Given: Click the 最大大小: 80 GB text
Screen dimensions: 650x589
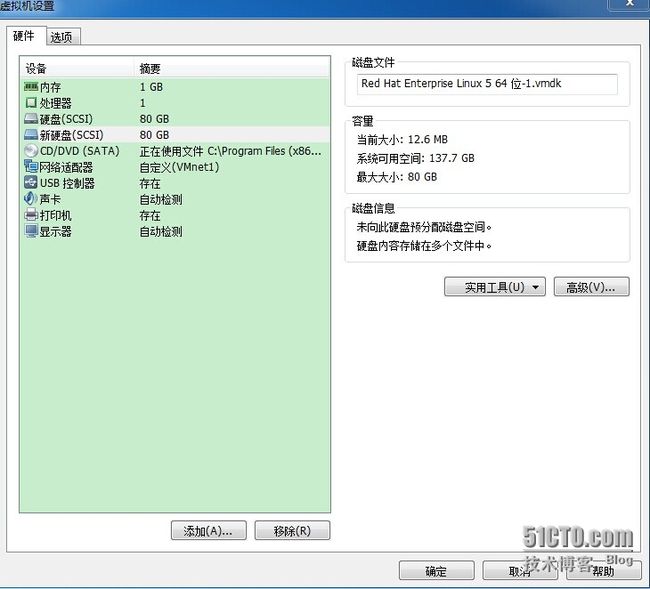Looking at the screenshot, I should point(397,177).
